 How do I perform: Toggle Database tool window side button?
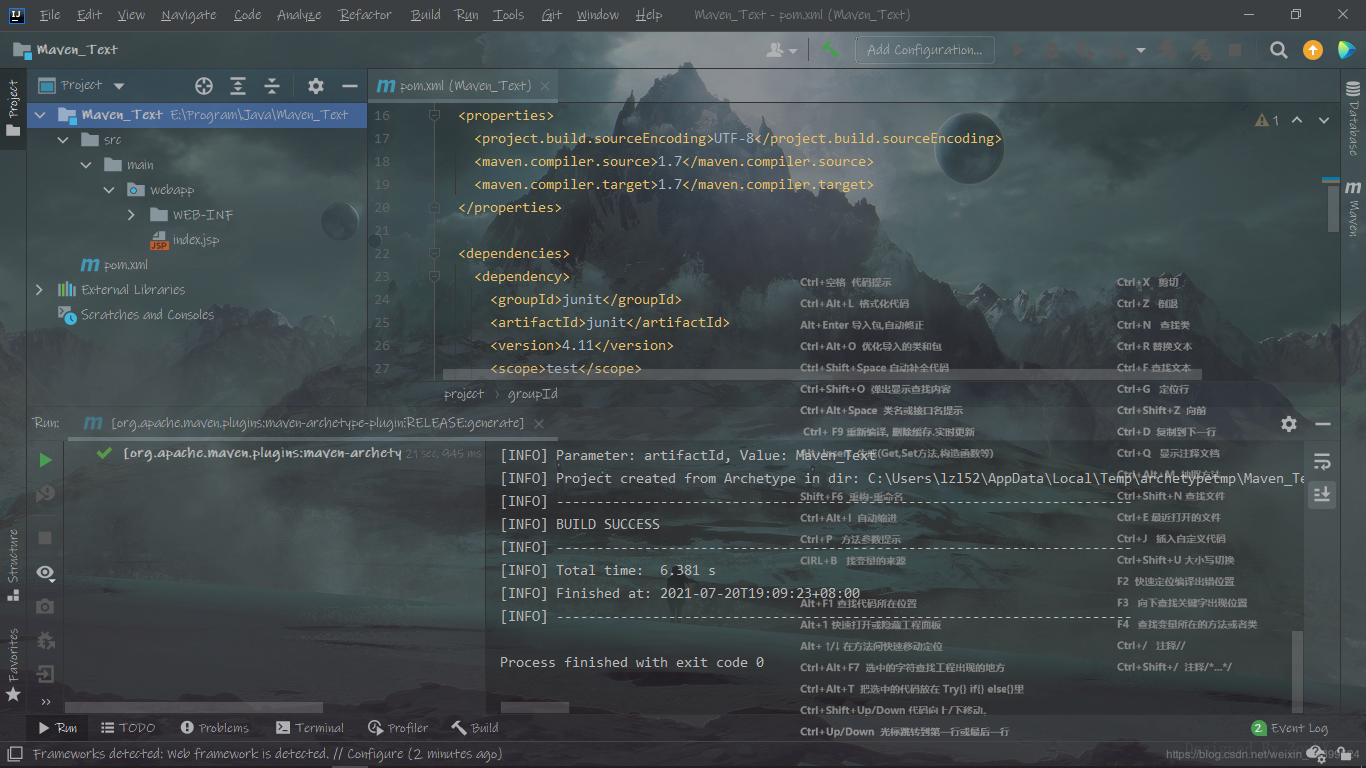click(1353, 118)
